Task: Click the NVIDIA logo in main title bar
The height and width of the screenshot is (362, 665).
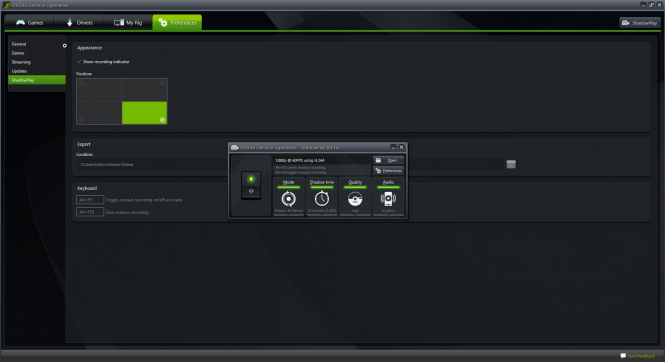Action: pos(7,5)
